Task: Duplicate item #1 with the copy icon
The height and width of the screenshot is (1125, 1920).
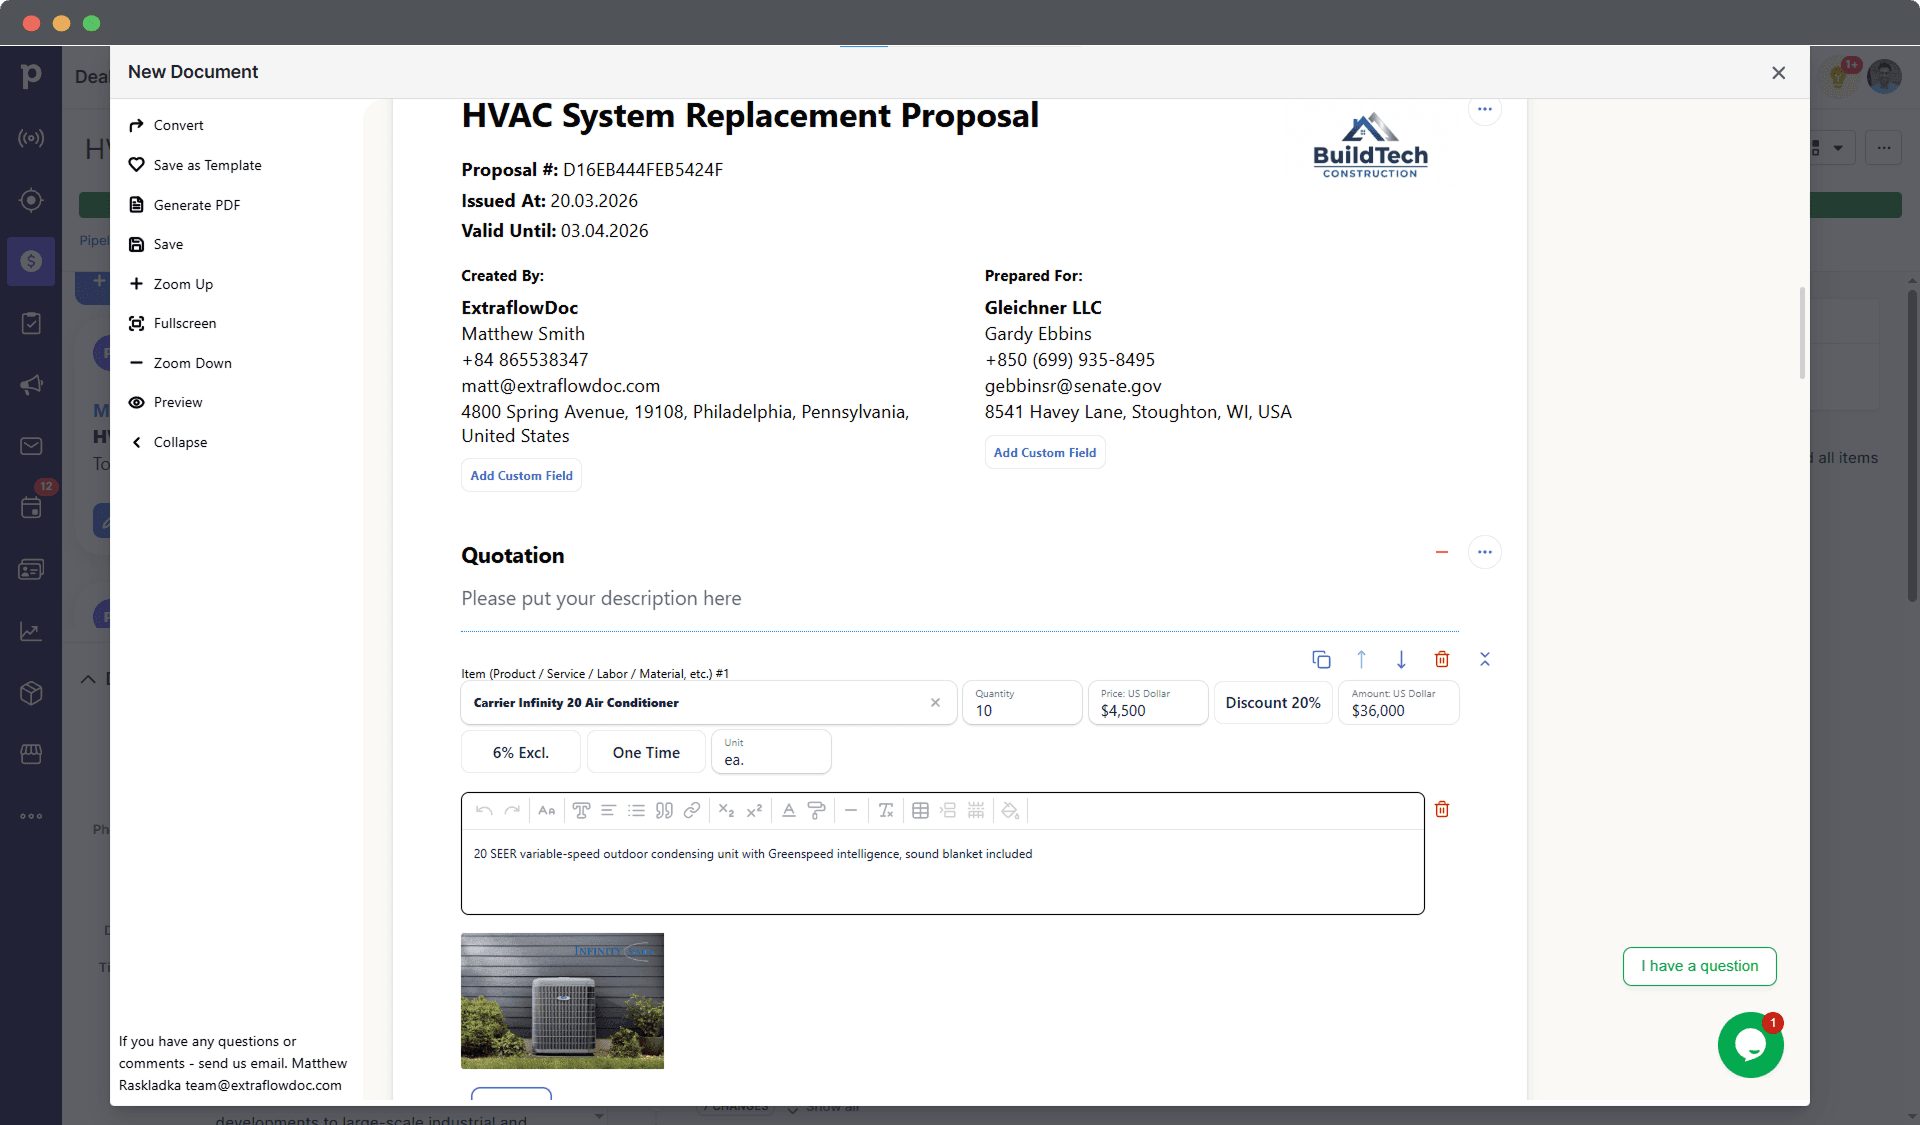Action: coord(1321,659)
